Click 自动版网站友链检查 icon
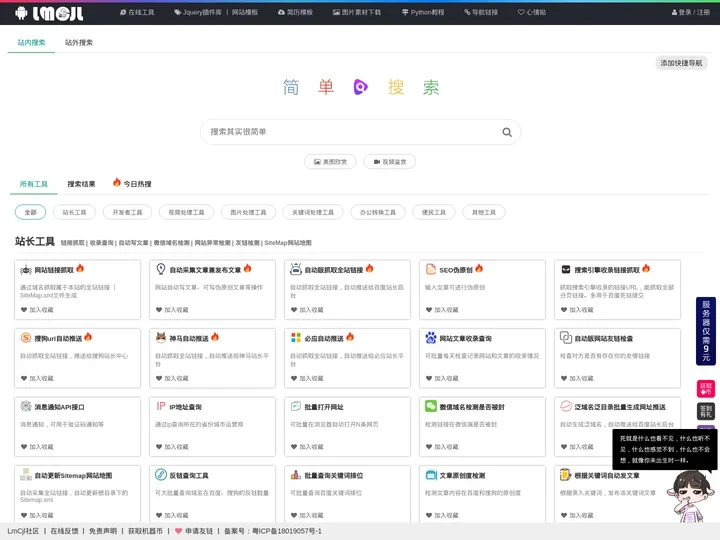Image resolution: width=720 pixels, height=540 pixels. tap(566, 338)
